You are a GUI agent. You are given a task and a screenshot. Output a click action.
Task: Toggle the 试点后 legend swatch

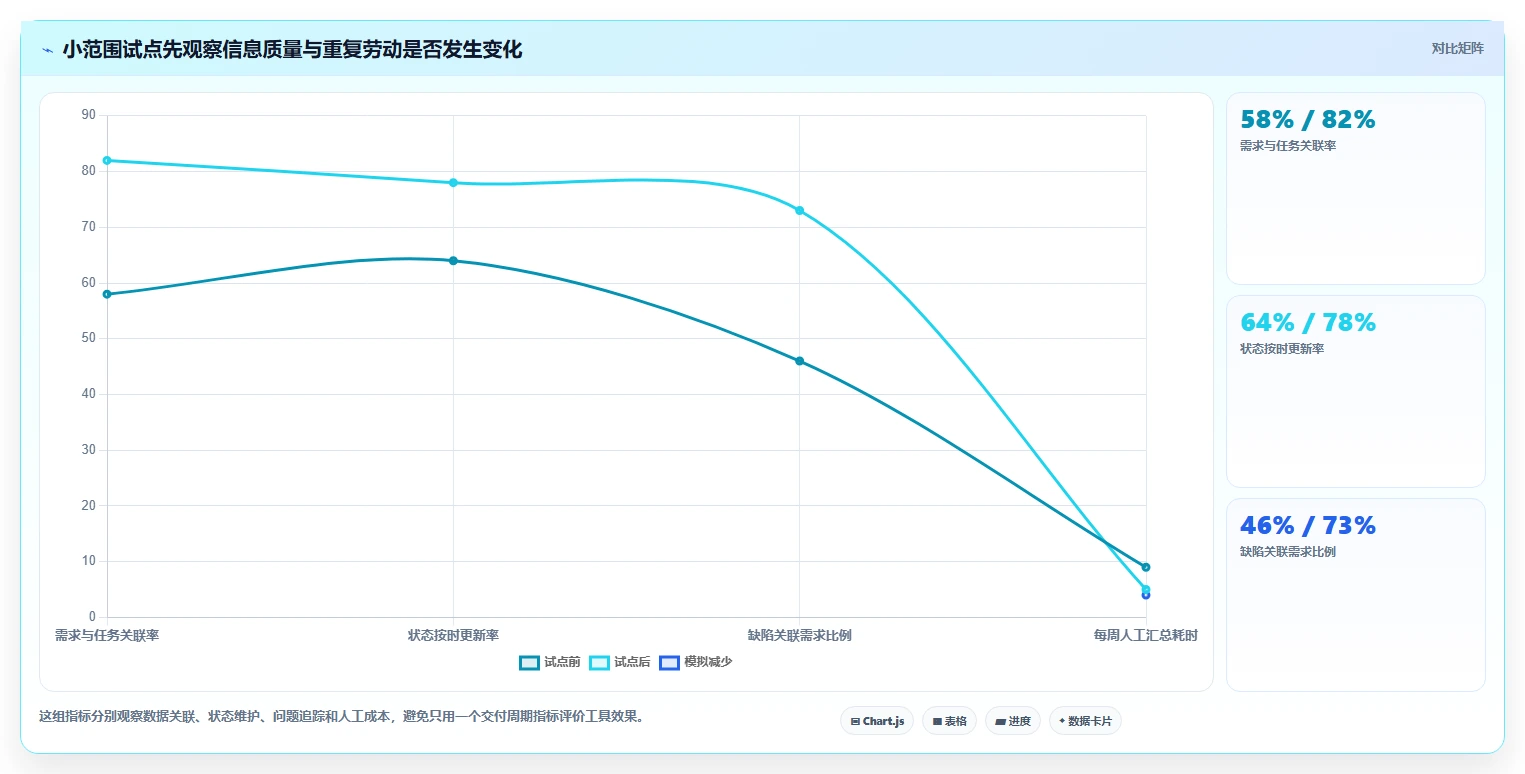click(599, 662)
